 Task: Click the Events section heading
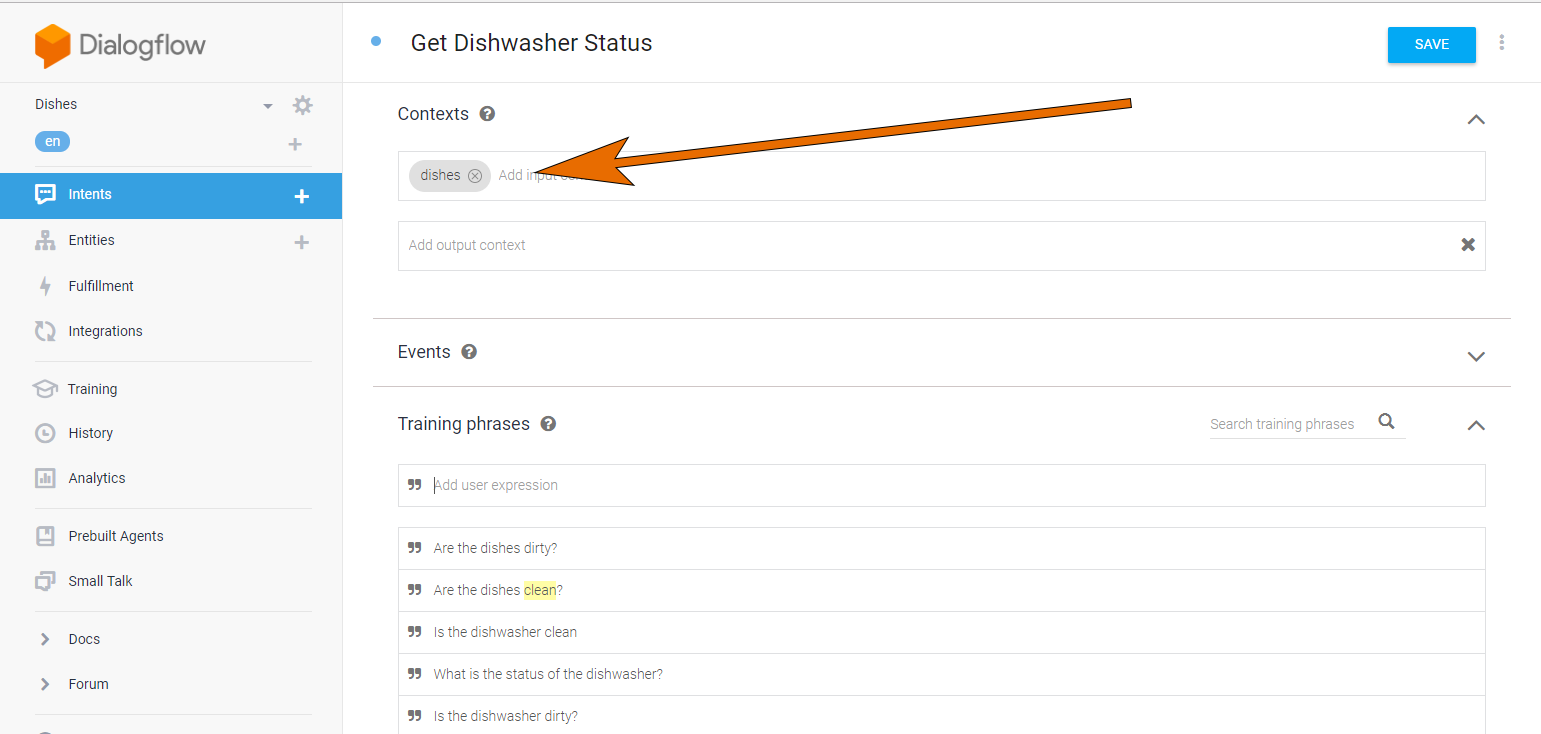click(x=424, y=352)
